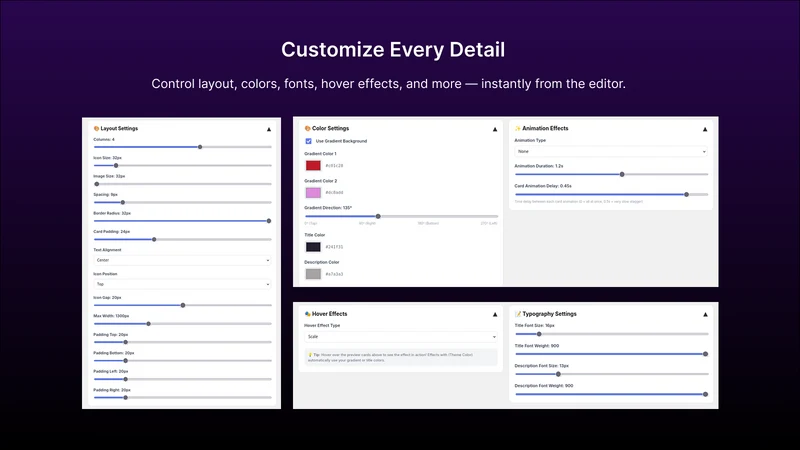Click the Hover Effects masks icon
This screenshot has height=450, width=800.
coord(308,314)
